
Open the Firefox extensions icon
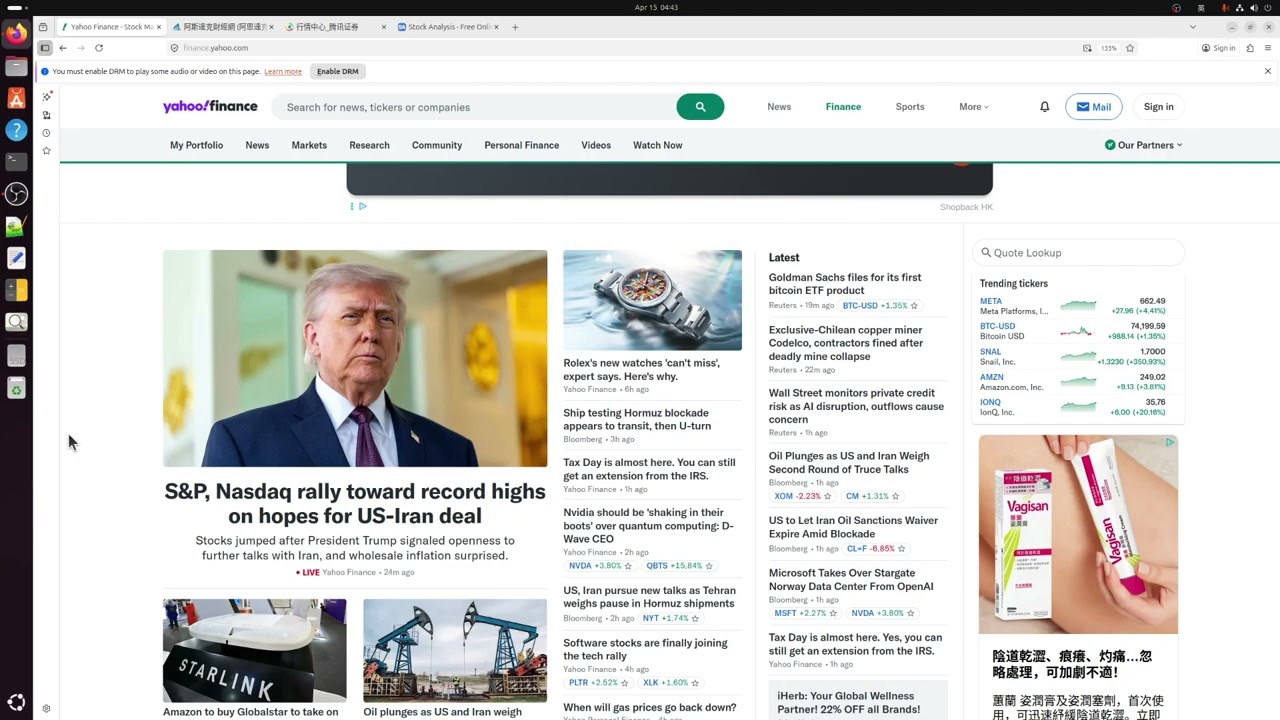pyautogui.click(x=1250, y=48)
